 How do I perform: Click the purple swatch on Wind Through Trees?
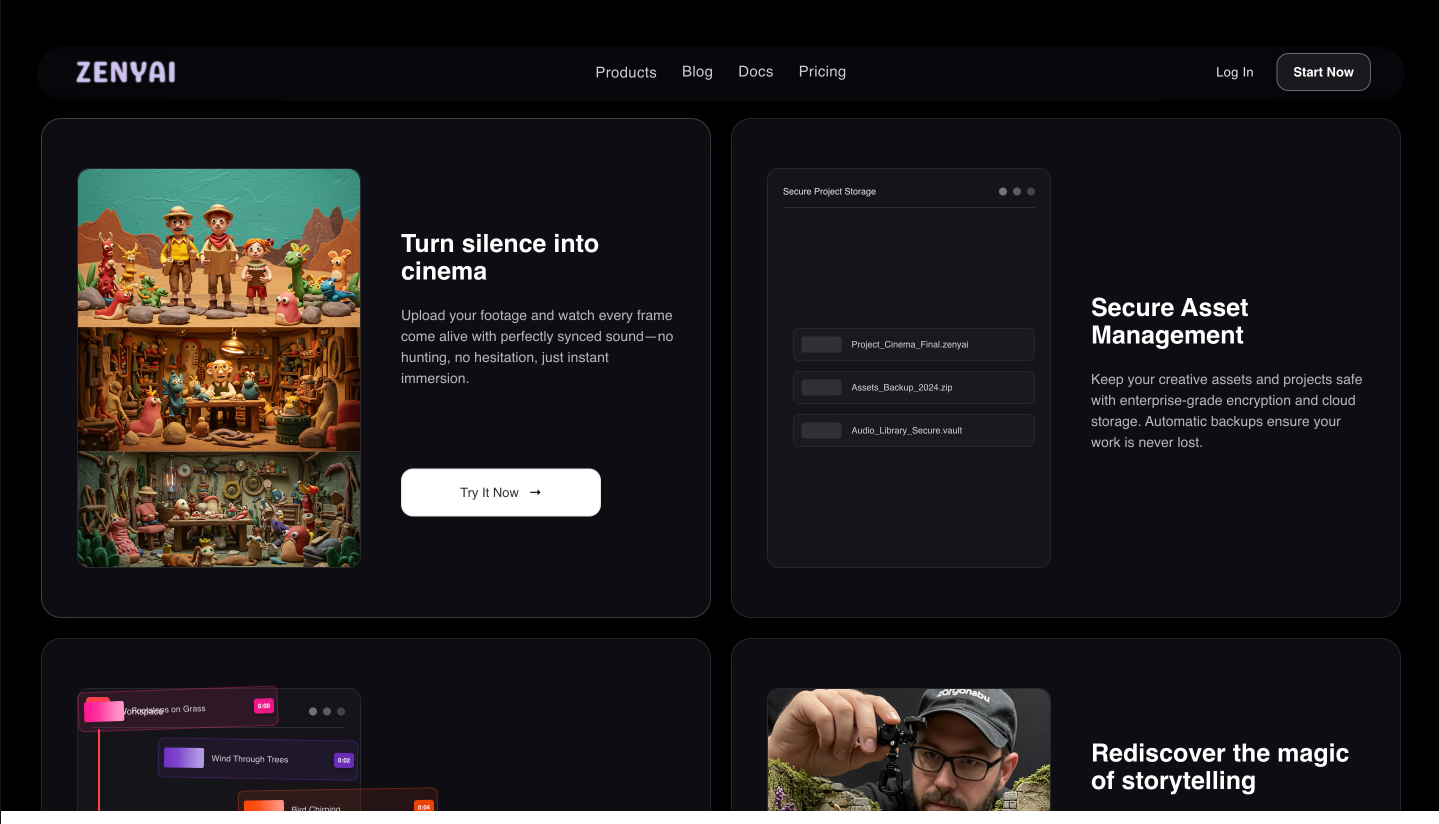pyautogui.click(x=184, y=758)
